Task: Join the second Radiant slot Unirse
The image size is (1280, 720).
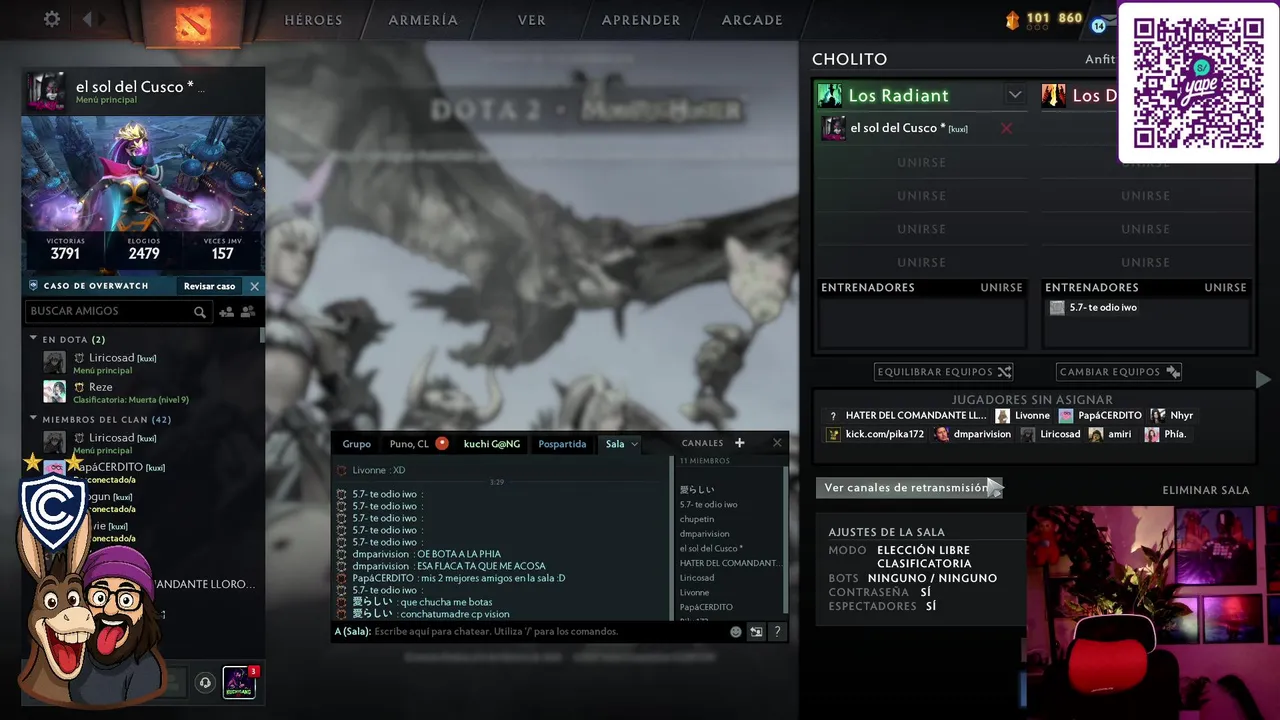Action: pos(921,162)
